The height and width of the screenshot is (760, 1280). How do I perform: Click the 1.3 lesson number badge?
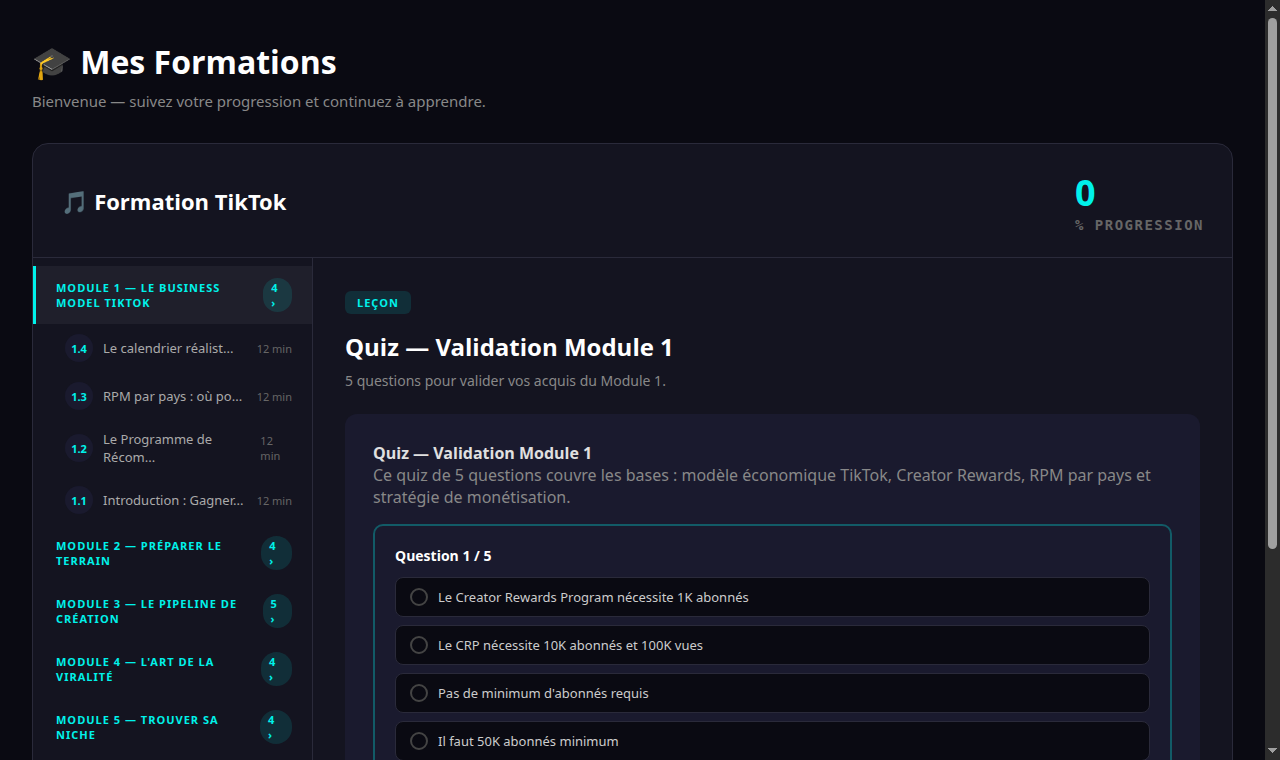click(79, 396)
